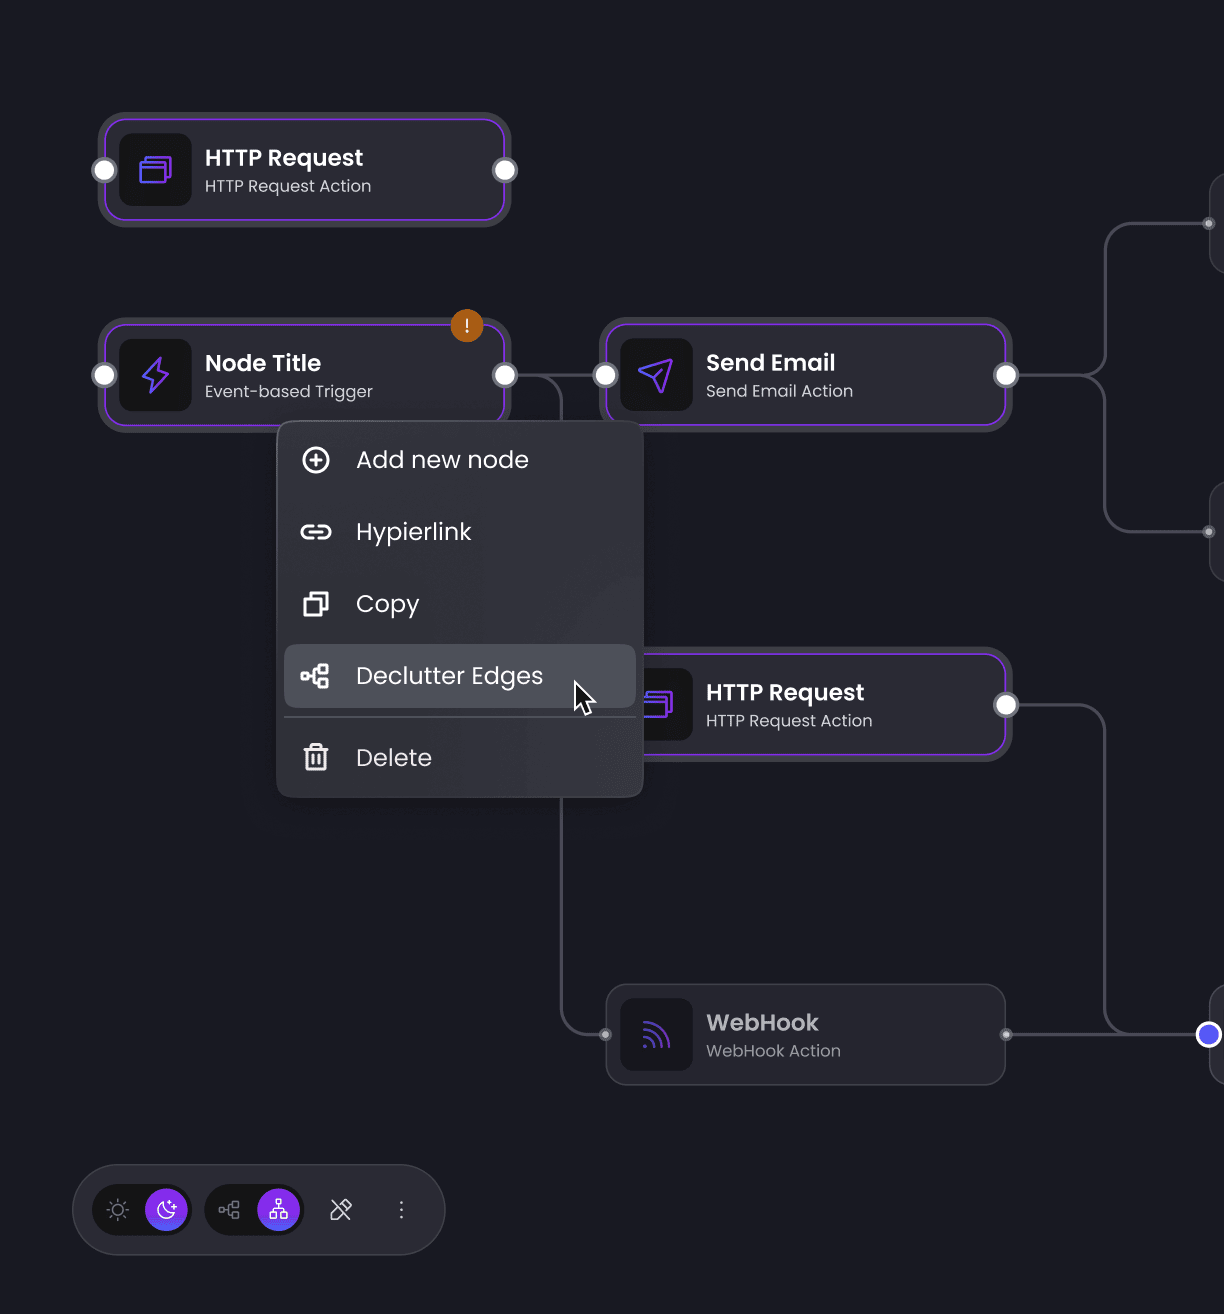This screenshot has height=1314, width=1224.
Task: Toggle vertical layout in the bottom toolbar
Action: click(278, 1209)
